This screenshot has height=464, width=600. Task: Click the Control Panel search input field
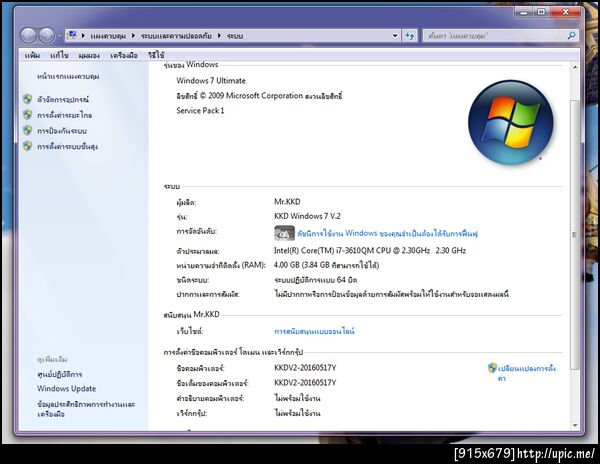pyautogui.click(x=496, y=36)
